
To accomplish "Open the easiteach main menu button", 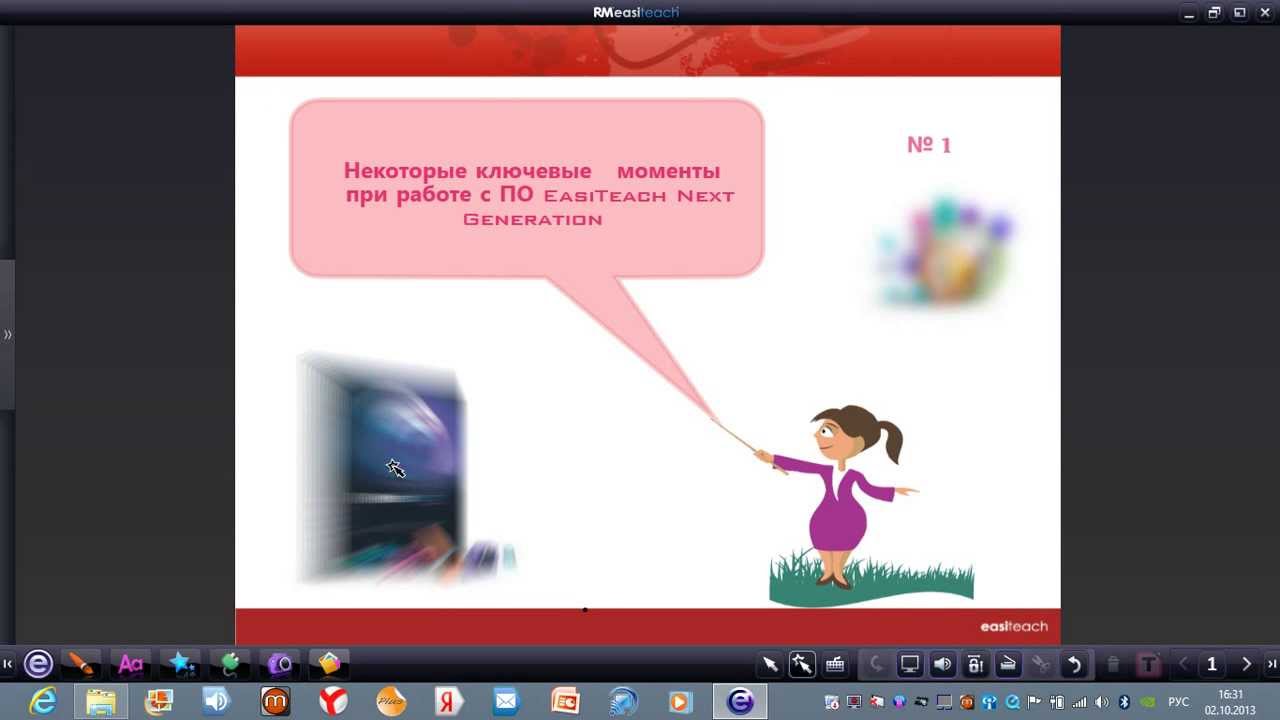I will [38, 664].
